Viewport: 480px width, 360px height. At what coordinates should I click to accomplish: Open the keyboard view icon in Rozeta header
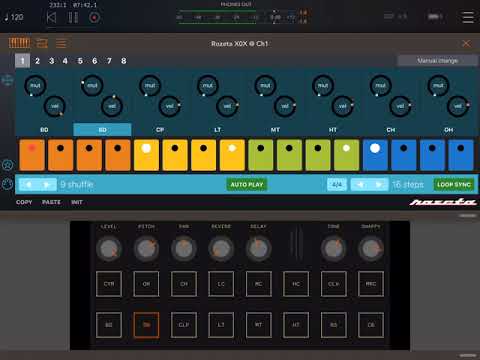(x=19, y=43)
